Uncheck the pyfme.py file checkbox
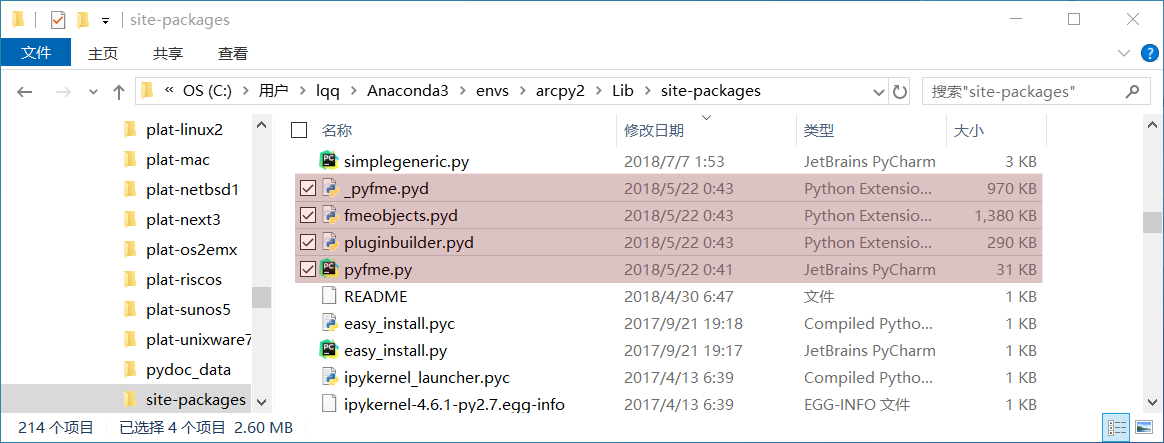 pyautogui.click(x=307, y=269)
